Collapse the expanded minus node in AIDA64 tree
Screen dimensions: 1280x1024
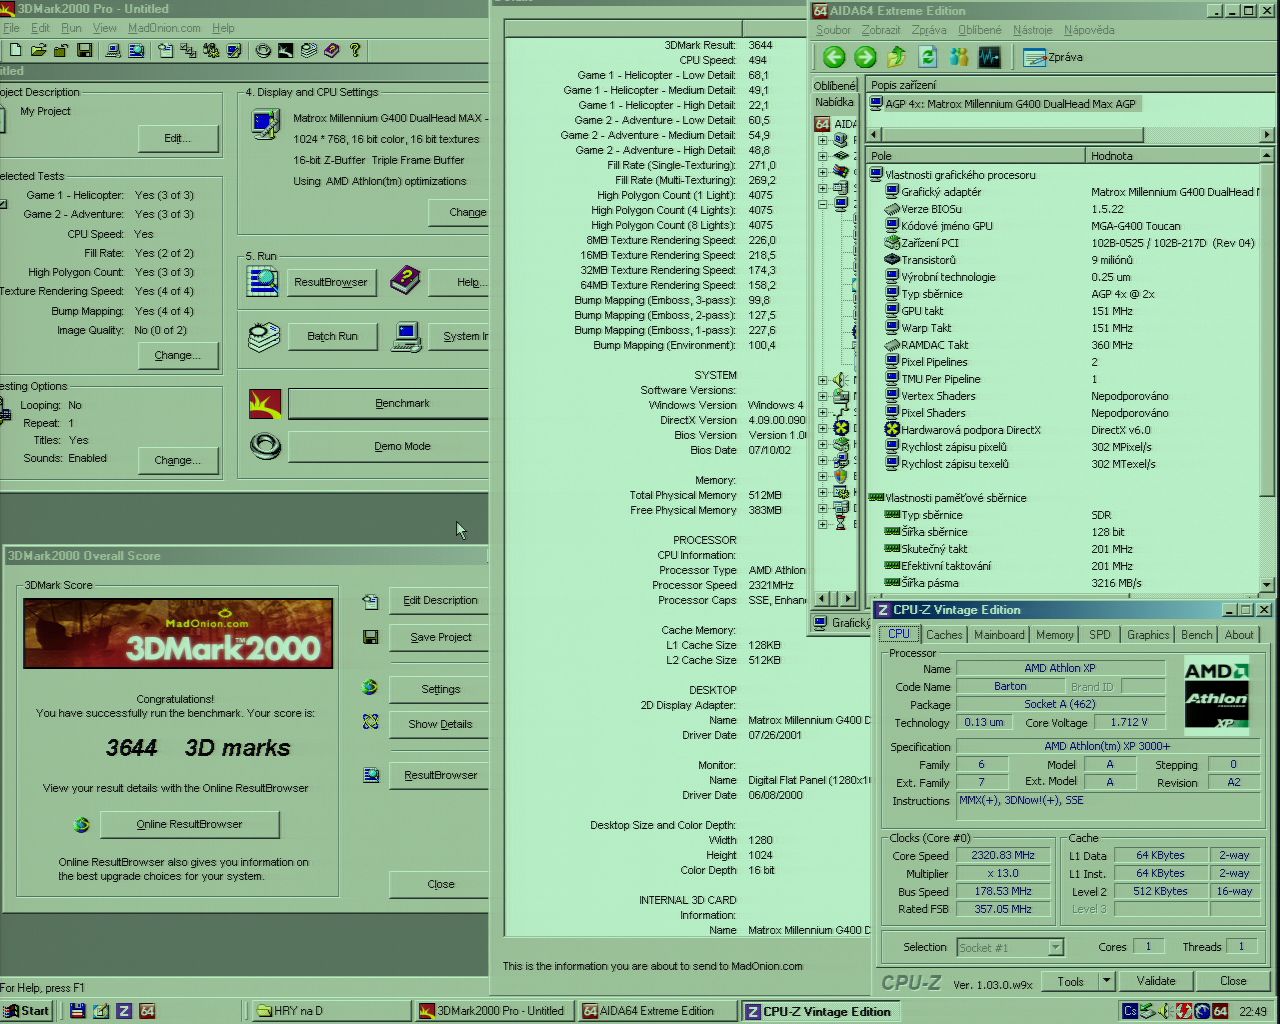tap(822, 203)
